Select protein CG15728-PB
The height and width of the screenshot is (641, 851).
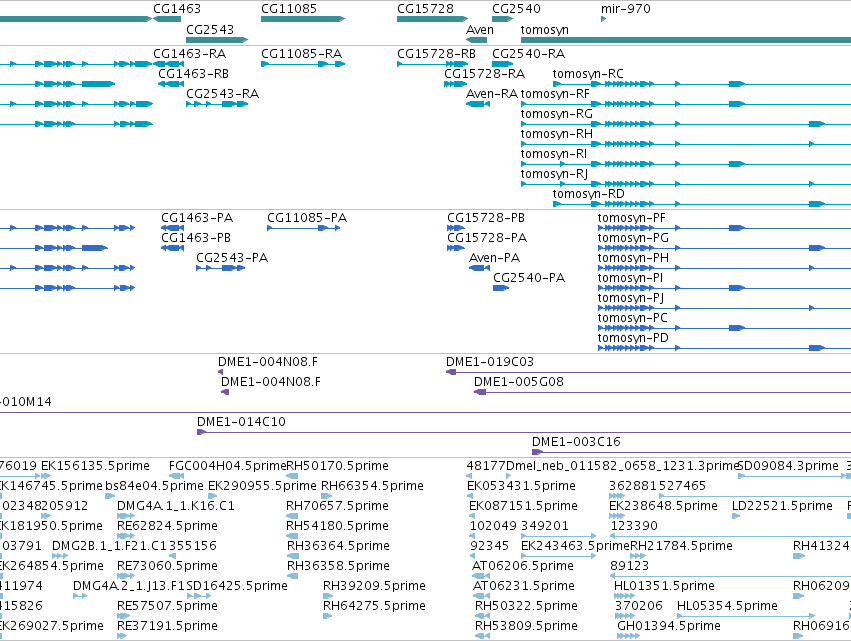486,218
